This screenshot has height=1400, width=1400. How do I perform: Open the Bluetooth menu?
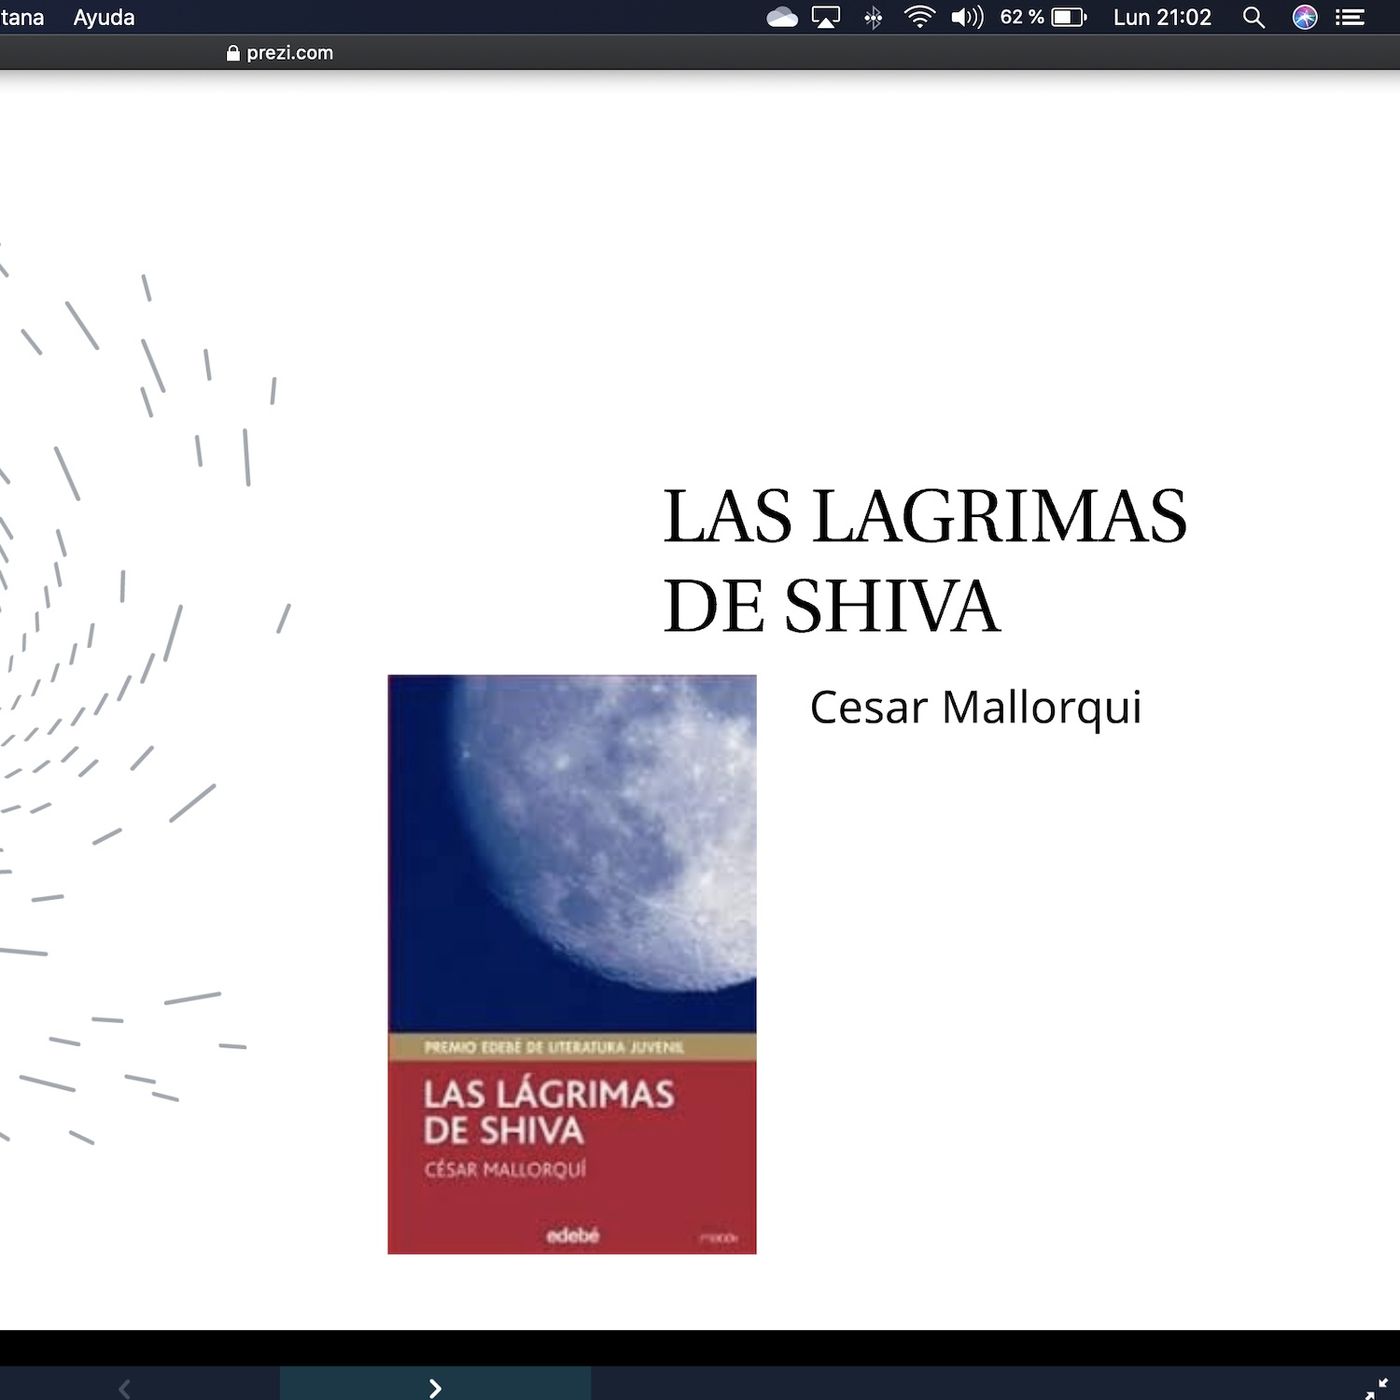[873, 17]
